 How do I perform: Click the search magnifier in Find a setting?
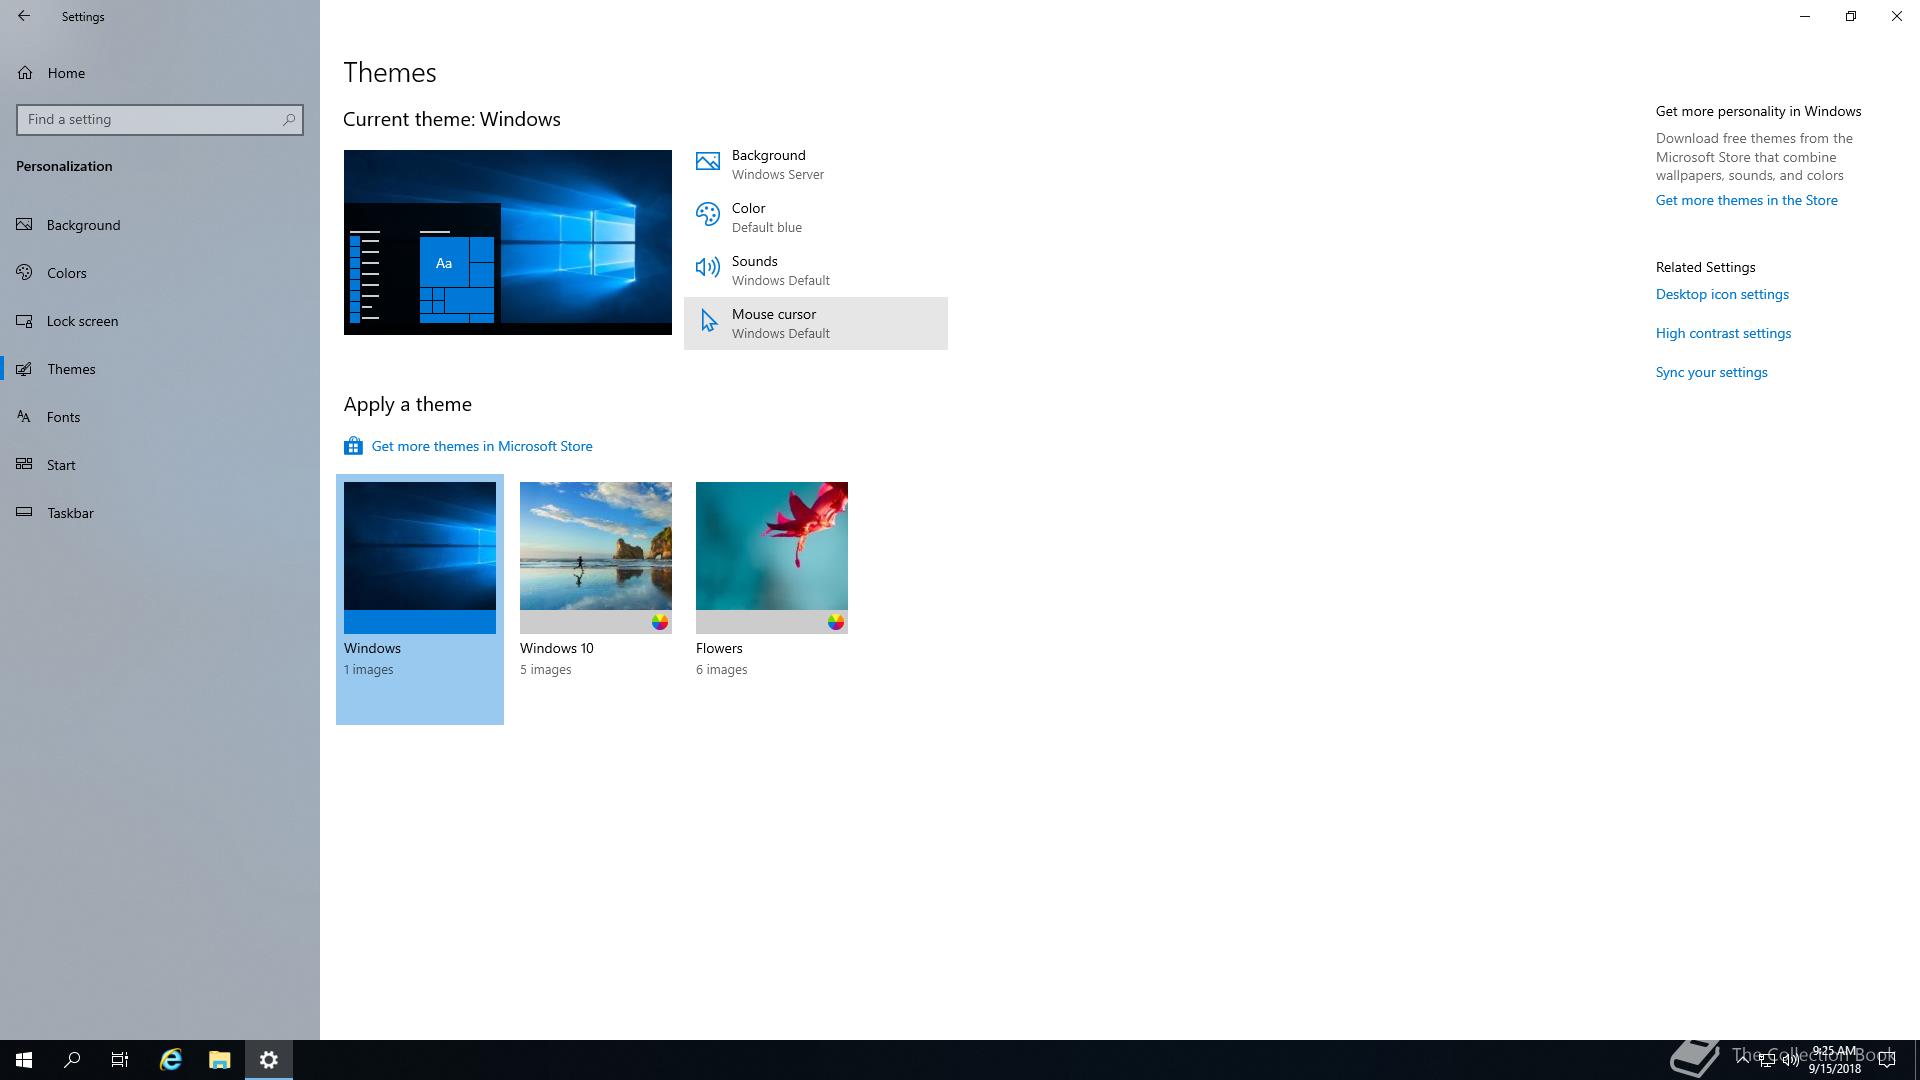pyautogui.click(x=289, y=119)
